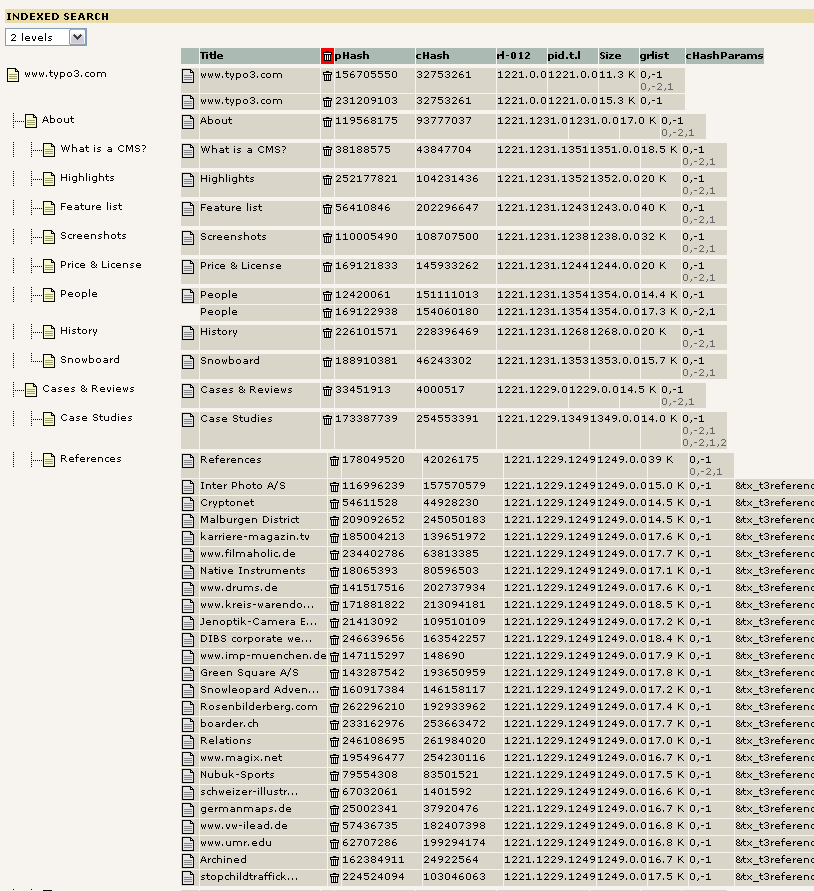Select Cases & Reviews in page tree
The height and width of the screenshot is (891, 814).
coord(88,389)
